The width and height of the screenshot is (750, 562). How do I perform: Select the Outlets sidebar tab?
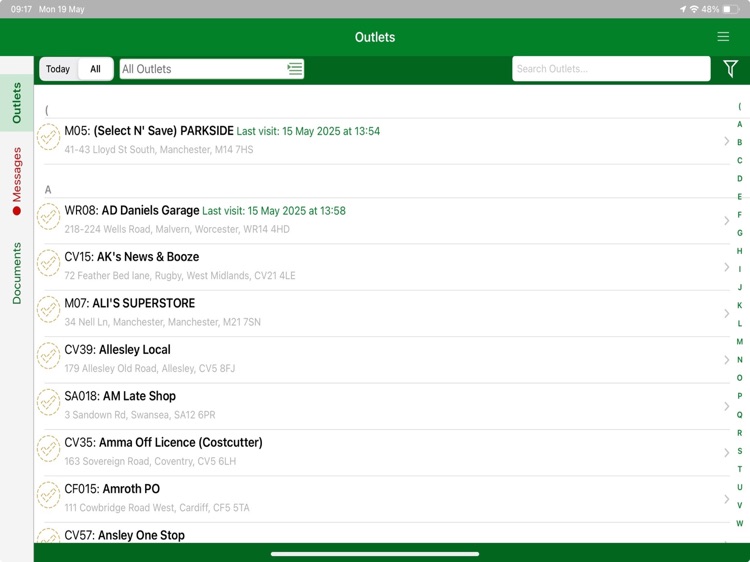pyautogui.click(x=17, y=103)
